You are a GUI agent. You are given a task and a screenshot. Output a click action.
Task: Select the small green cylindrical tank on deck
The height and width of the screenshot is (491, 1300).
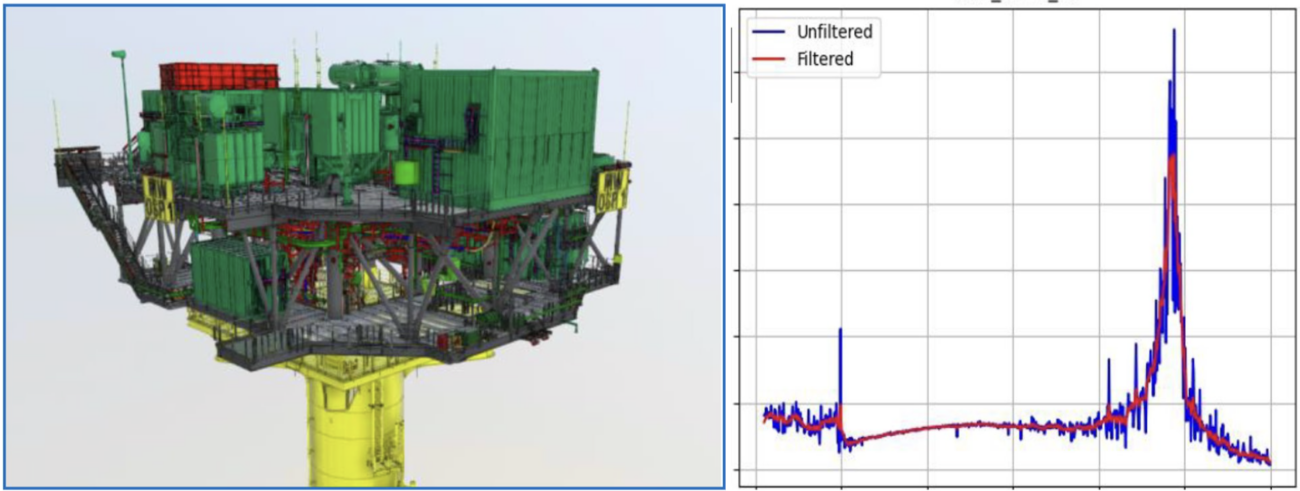(x=405, y=173)
